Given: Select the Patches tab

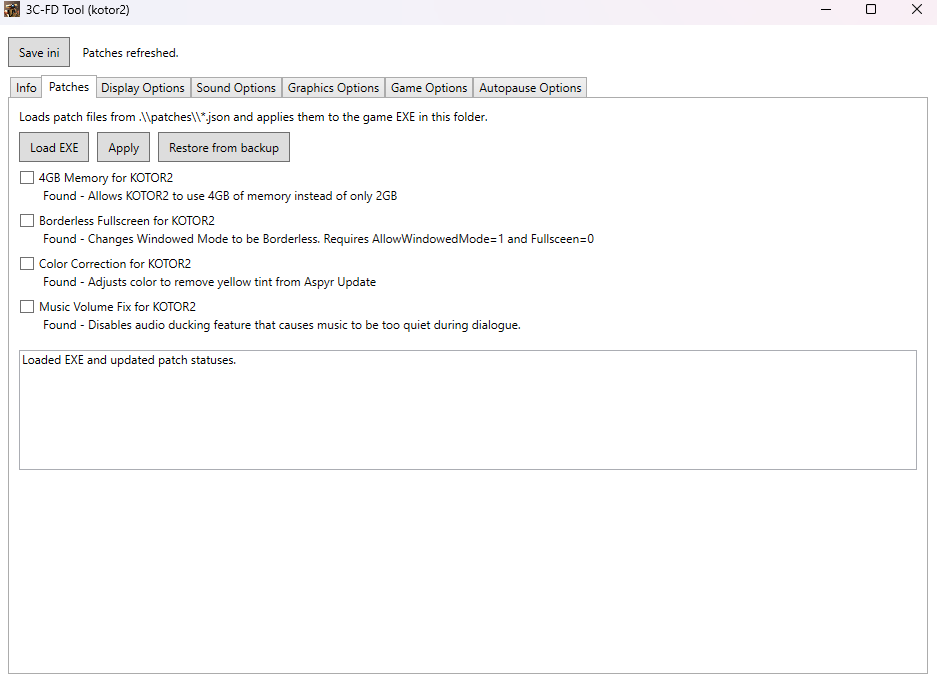Looking at the screenshot, I should pos(69,87).
